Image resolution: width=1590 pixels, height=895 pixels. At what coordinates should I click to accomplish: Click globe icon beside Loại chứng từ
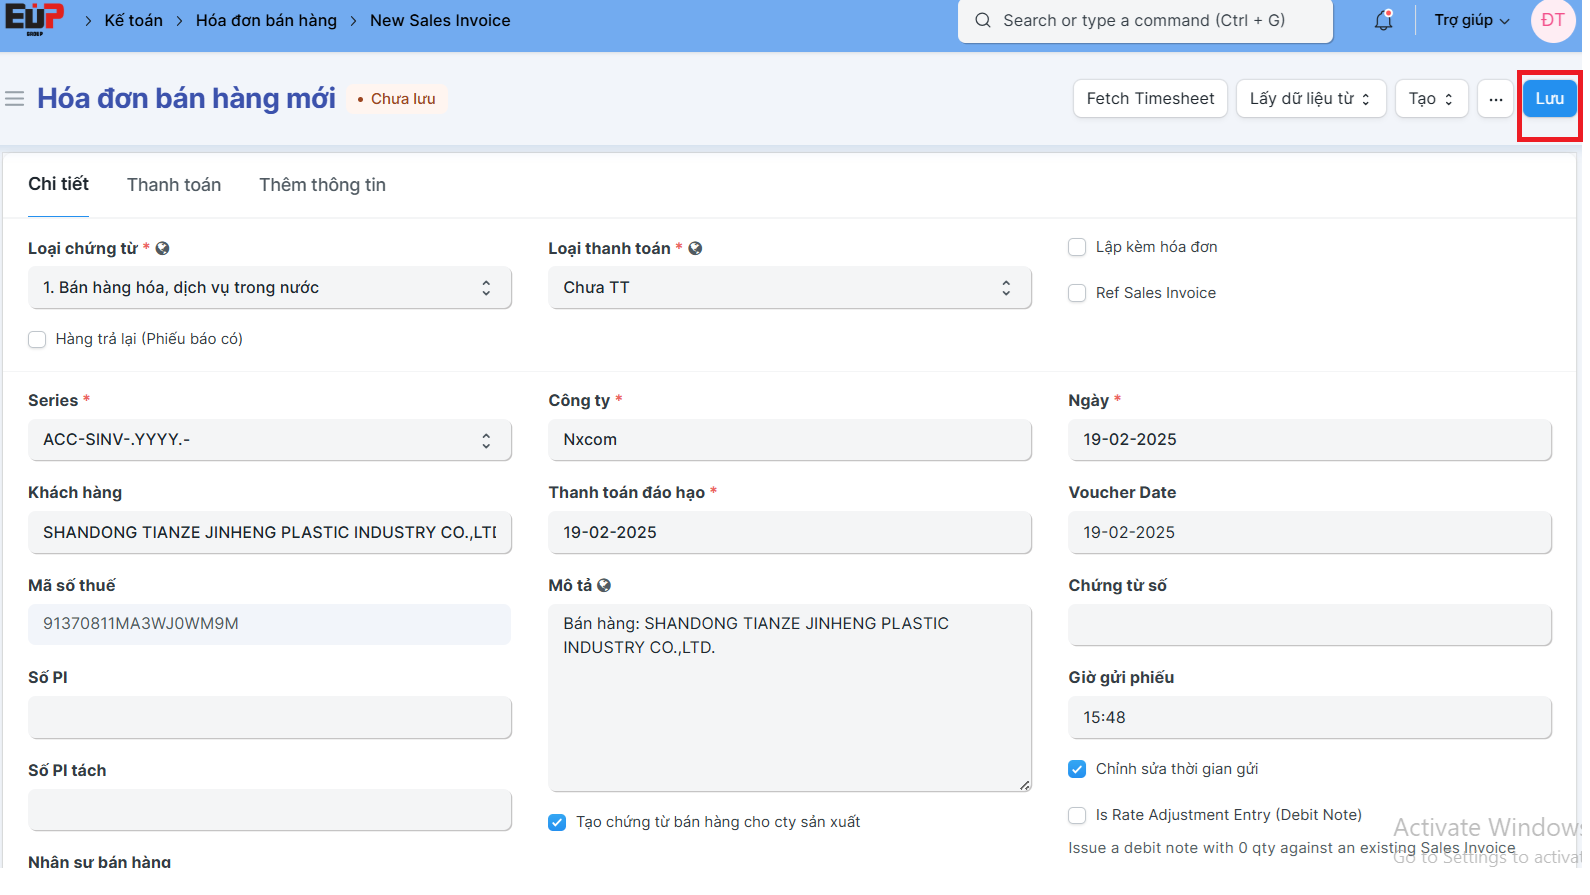click(163, 249)
